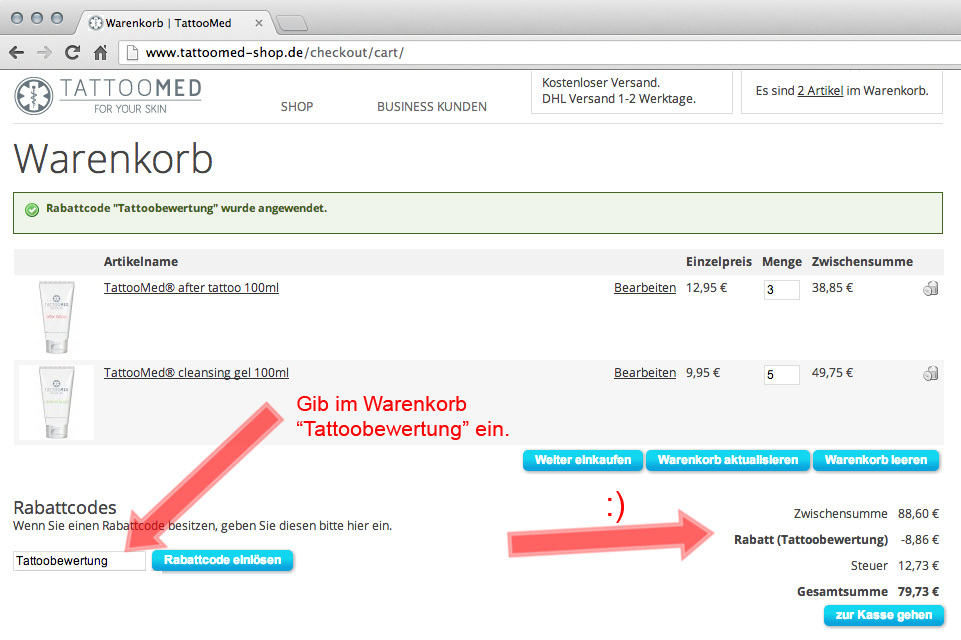961x640 pixels.
Task: Open the SHOP menu item
Action: coord(297,107)
